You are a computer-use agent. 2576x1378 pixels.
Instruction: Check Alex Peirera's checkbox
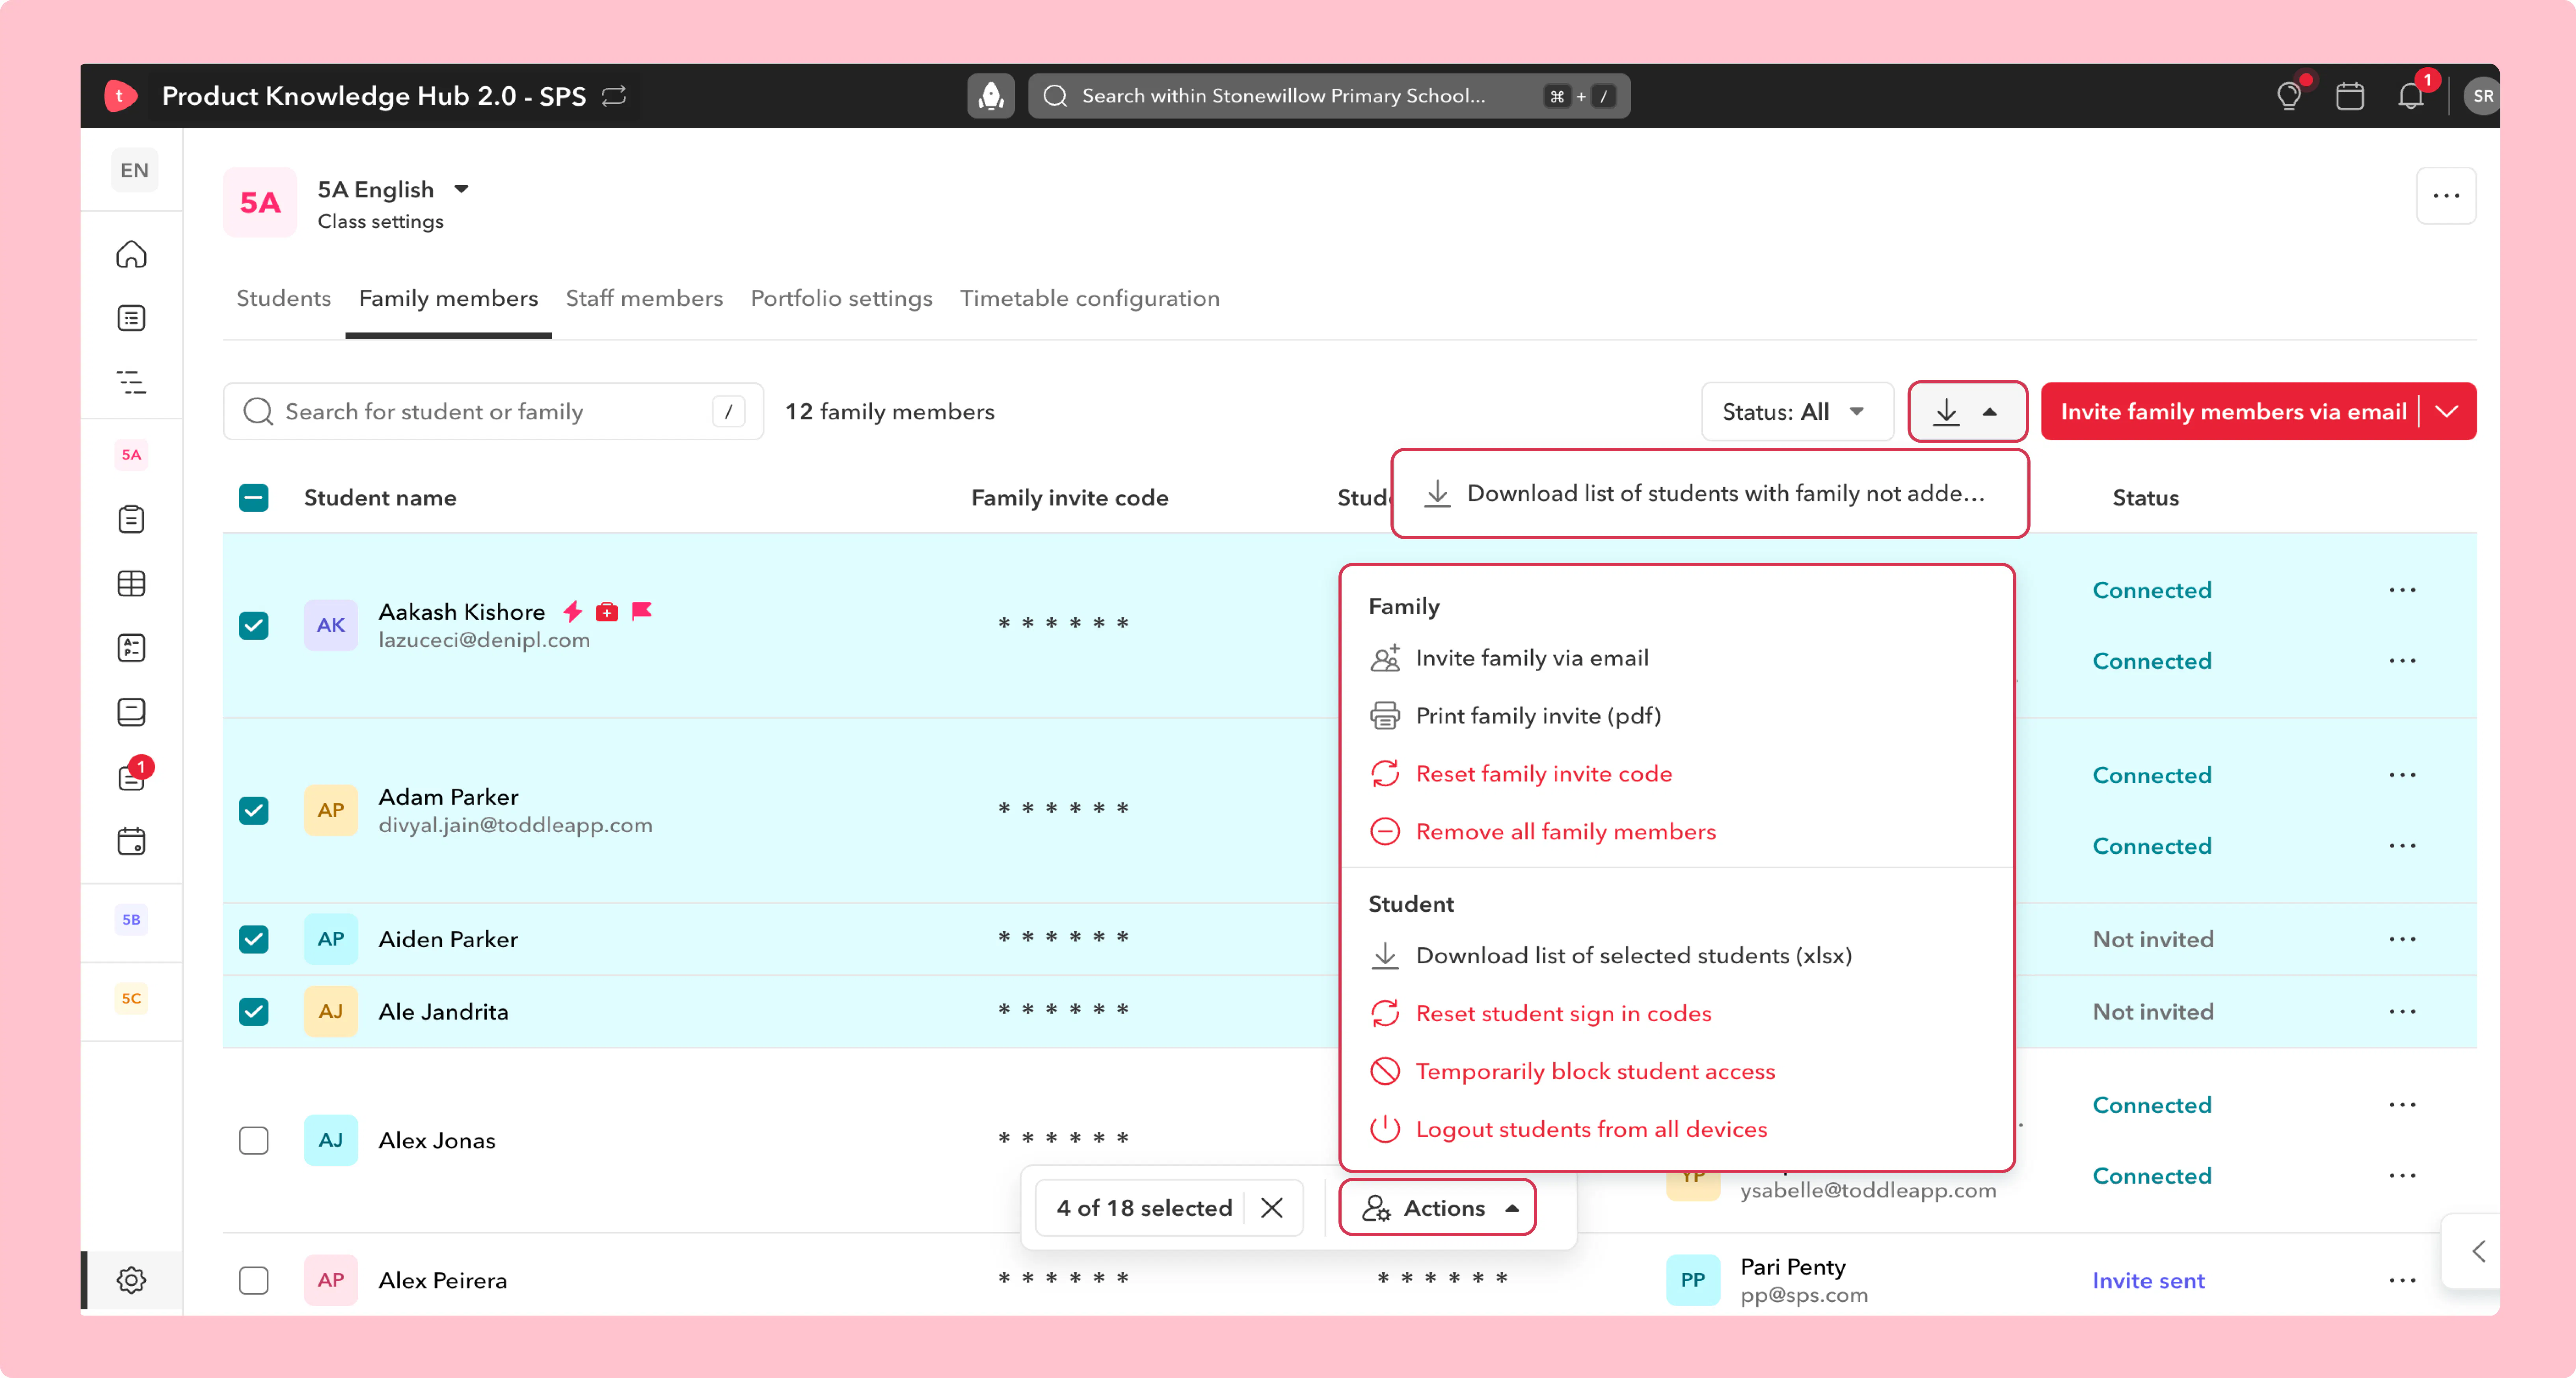point(254,1280)
